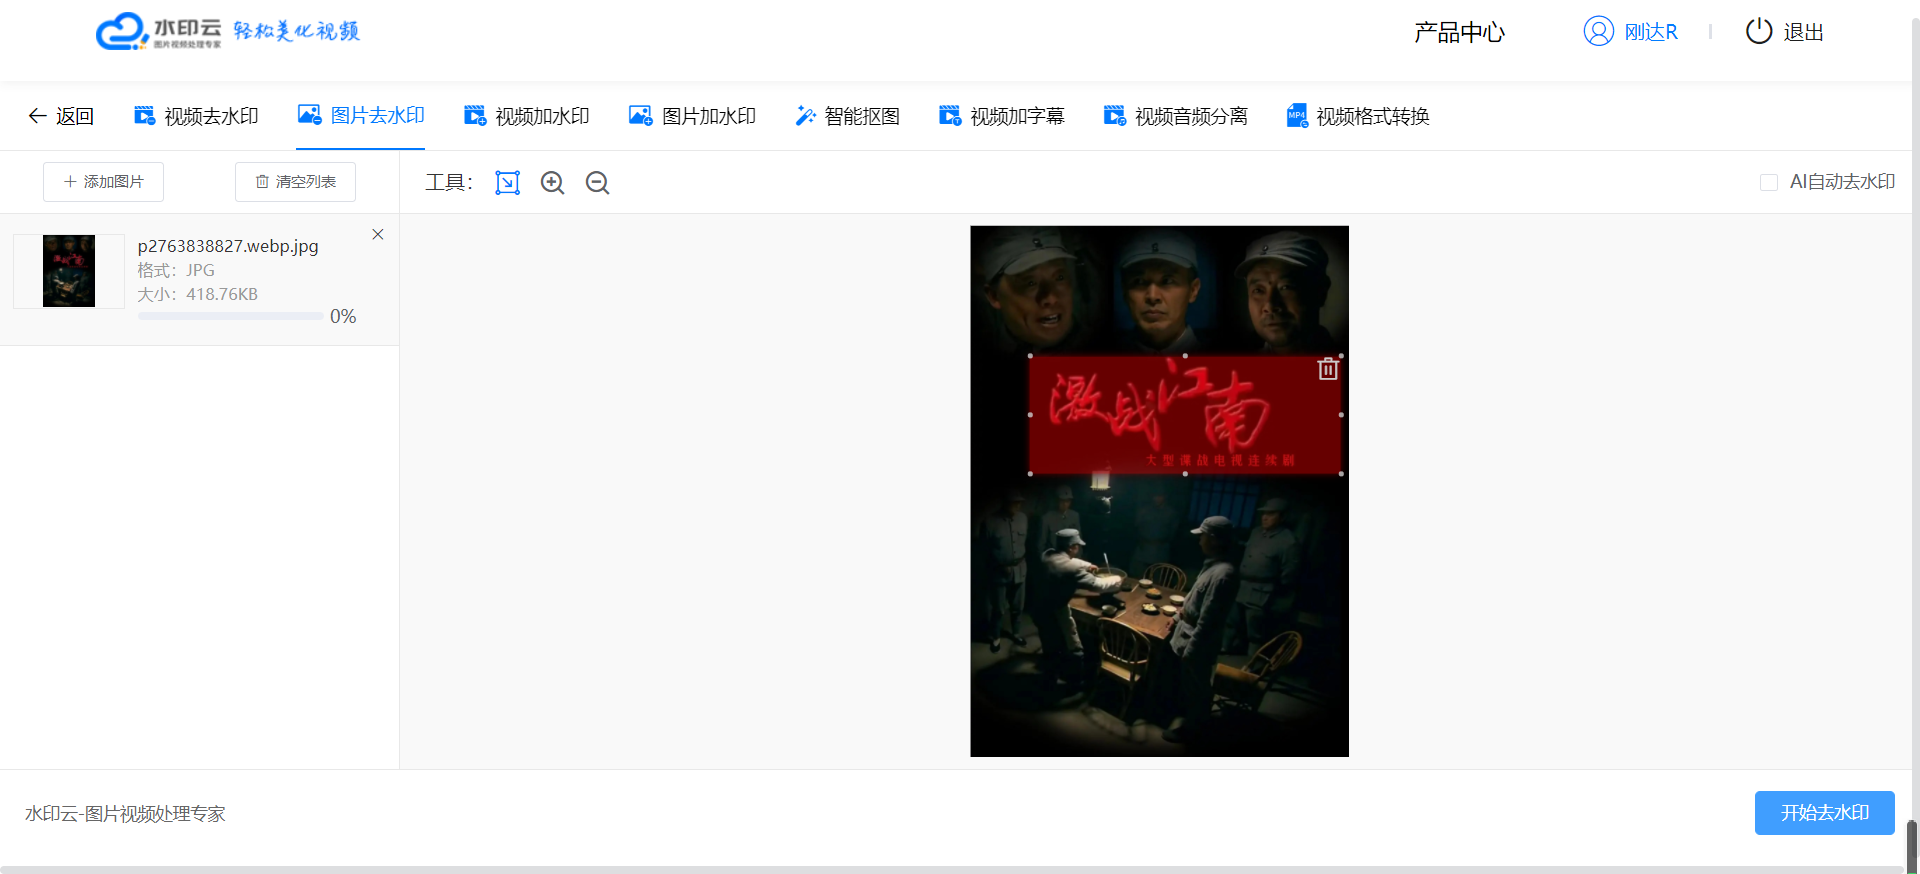Enable AI自动去水印 checkbox

coord(1768,182)
